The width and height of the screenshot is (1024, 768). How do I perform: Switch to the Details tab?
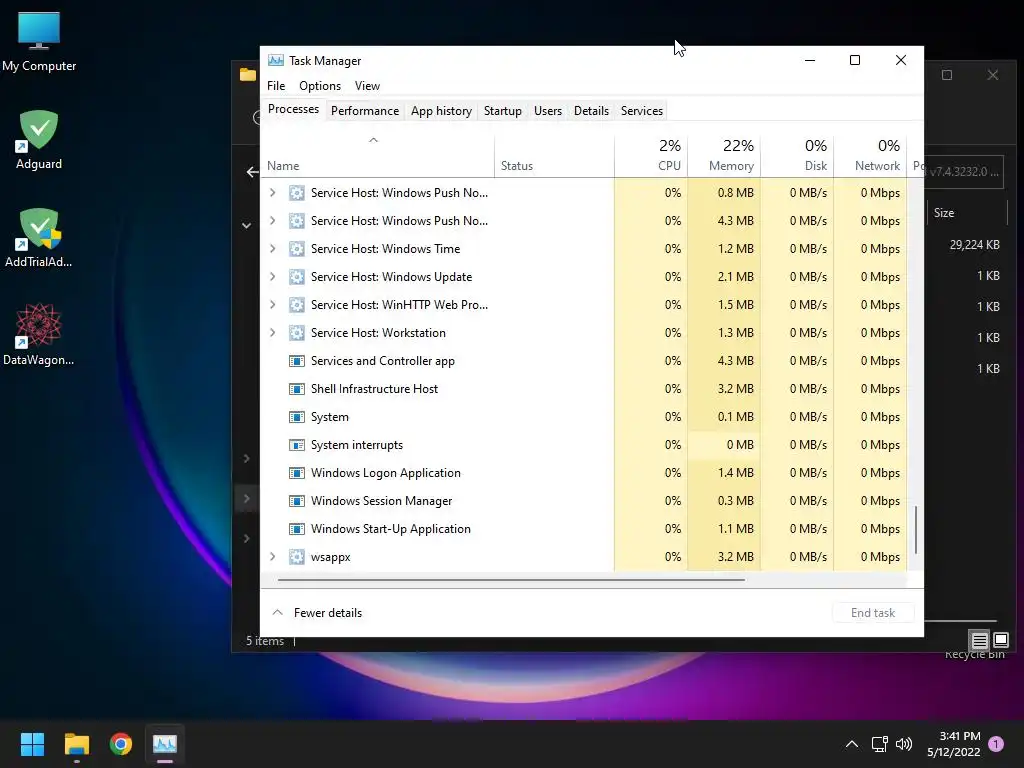click(592, 111)
